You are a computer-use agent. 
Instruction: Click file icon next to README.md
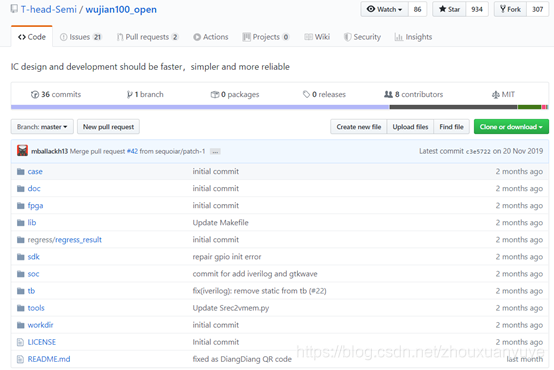point(20,359)
